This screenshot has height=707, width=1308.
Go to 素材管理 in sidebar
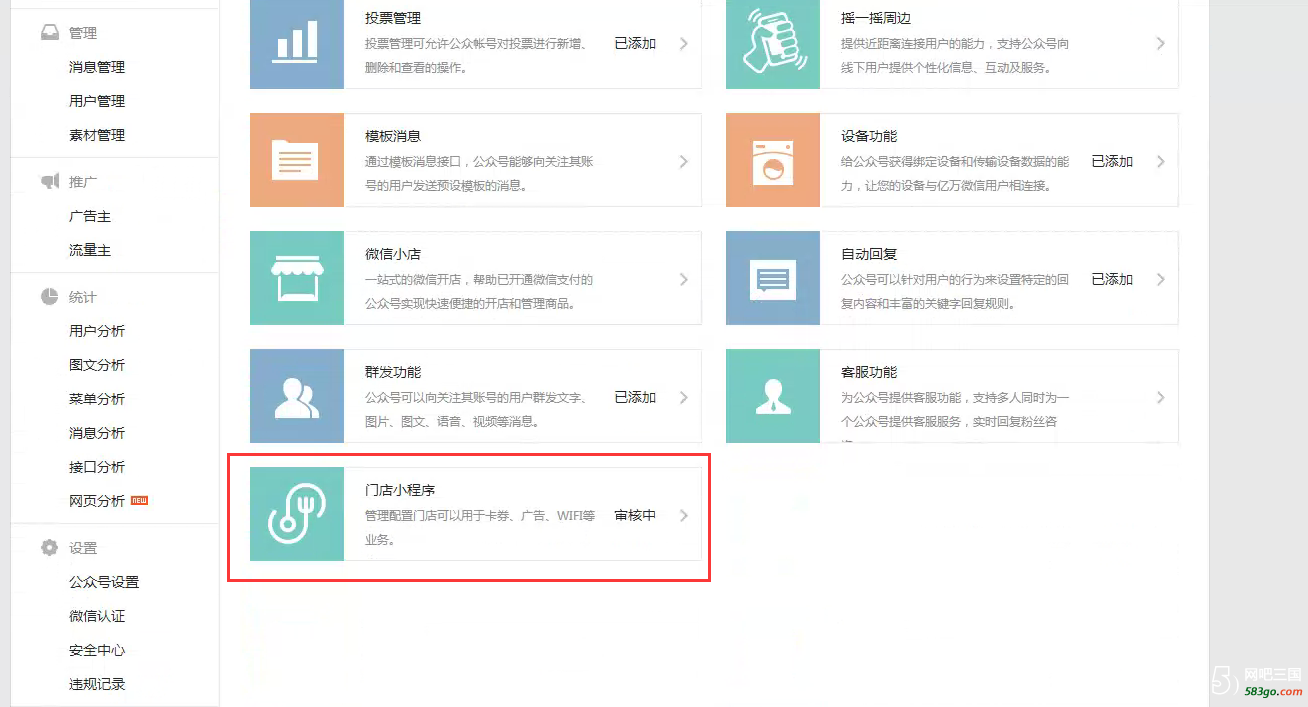coord(97,135)
